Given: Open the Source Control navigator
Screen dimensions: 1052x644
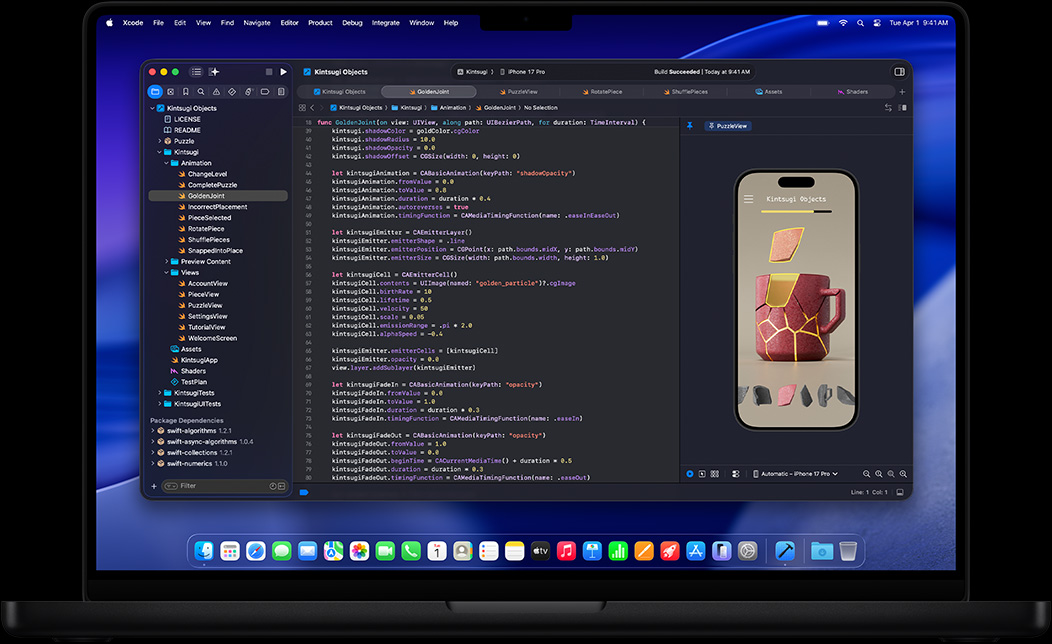Looking at the screenshot, I should [x=171, y=91].
